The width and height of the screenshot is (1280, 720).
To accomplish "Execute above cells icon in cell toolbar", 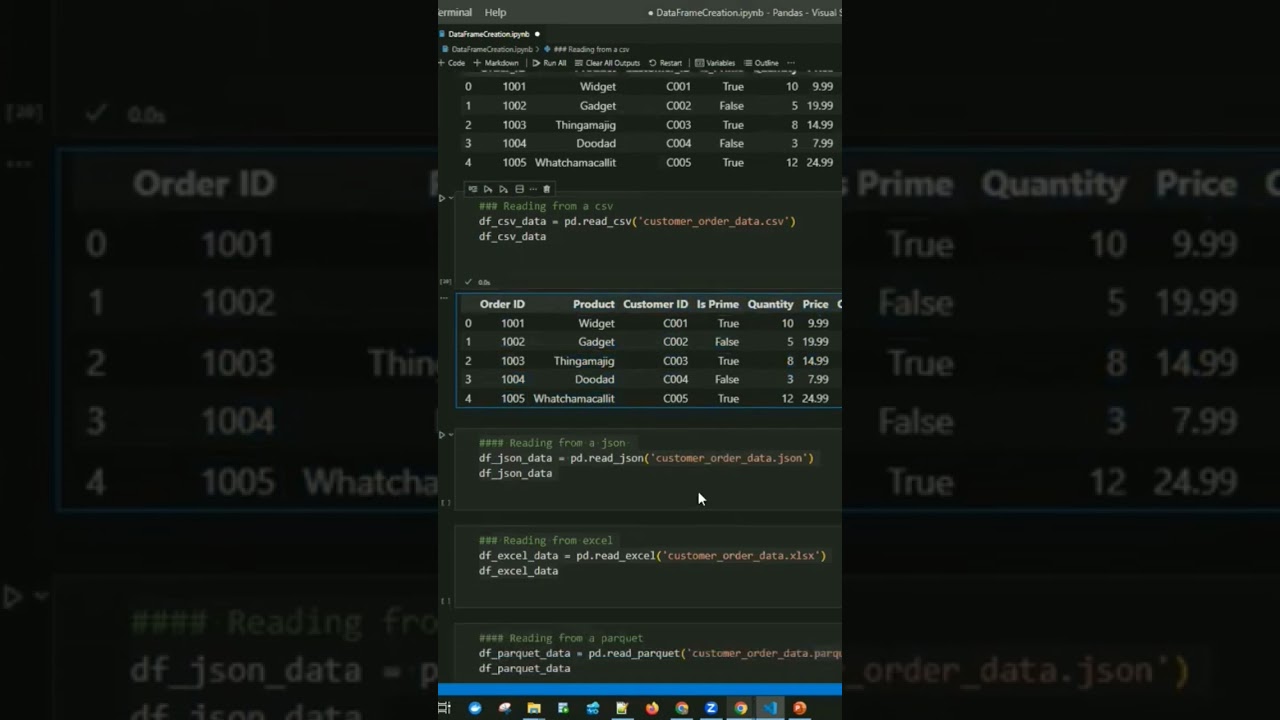I will click(x=488, y=189).
